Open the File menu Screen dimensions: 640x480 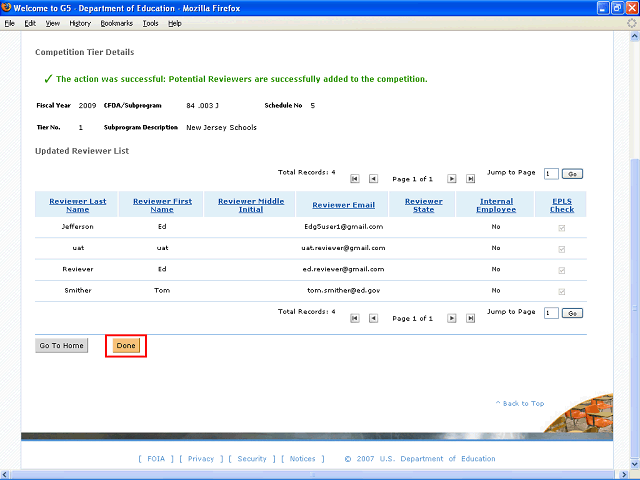(9, 23)
